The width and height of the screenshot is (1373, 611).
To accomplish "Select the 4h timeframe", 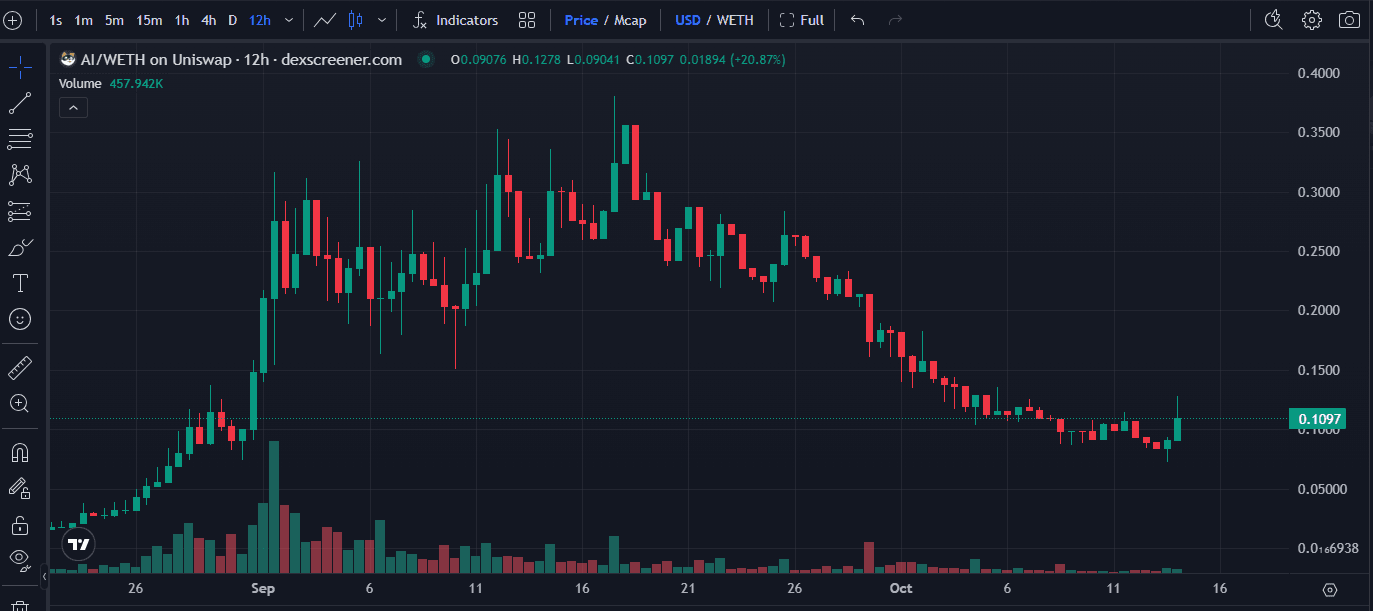I will (x=208, y=20).
